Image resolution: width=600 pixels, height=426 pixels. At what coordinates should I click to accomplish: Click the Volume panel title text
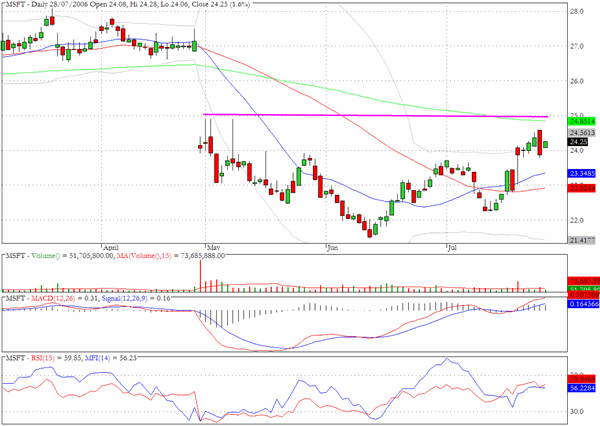115,256
